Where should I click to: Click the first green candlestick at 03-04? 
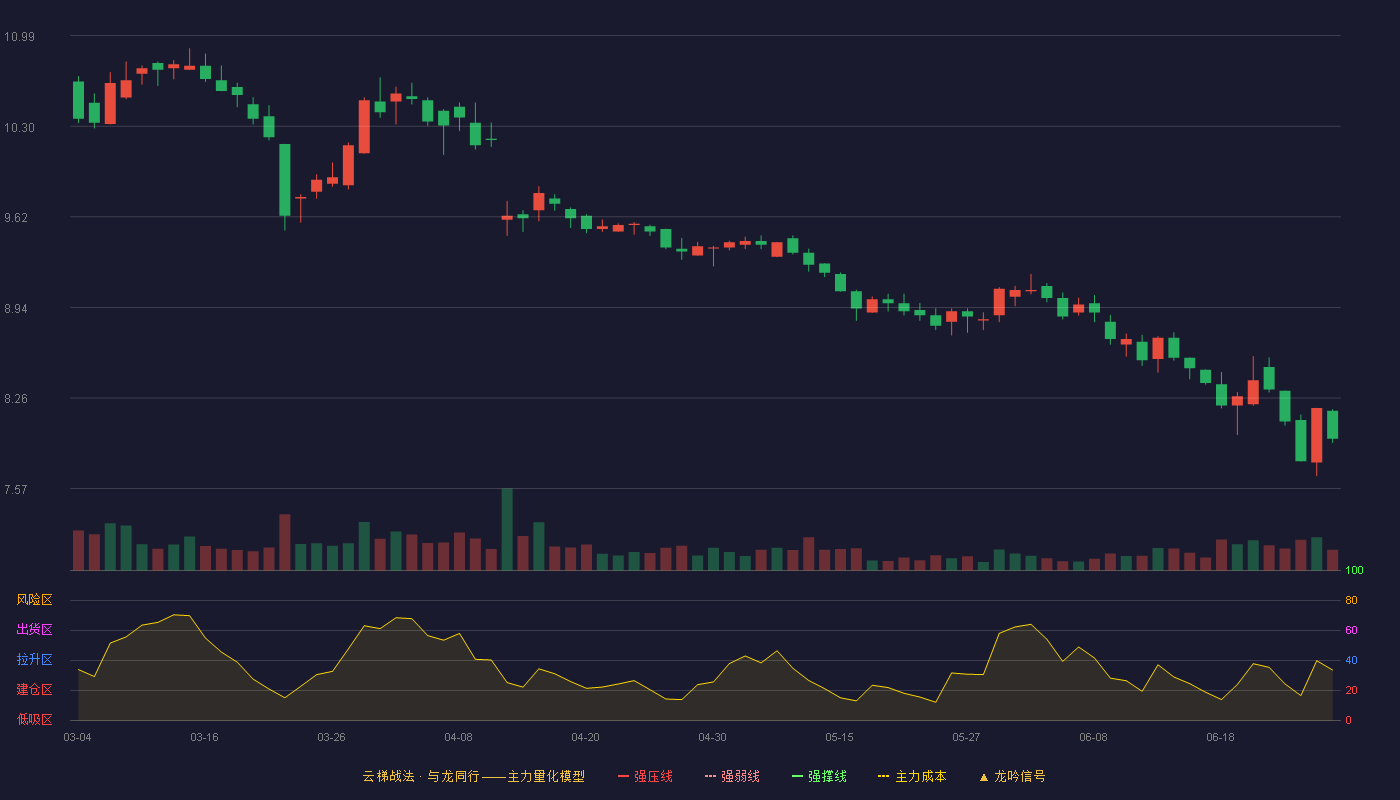click(x=78, y=100)
